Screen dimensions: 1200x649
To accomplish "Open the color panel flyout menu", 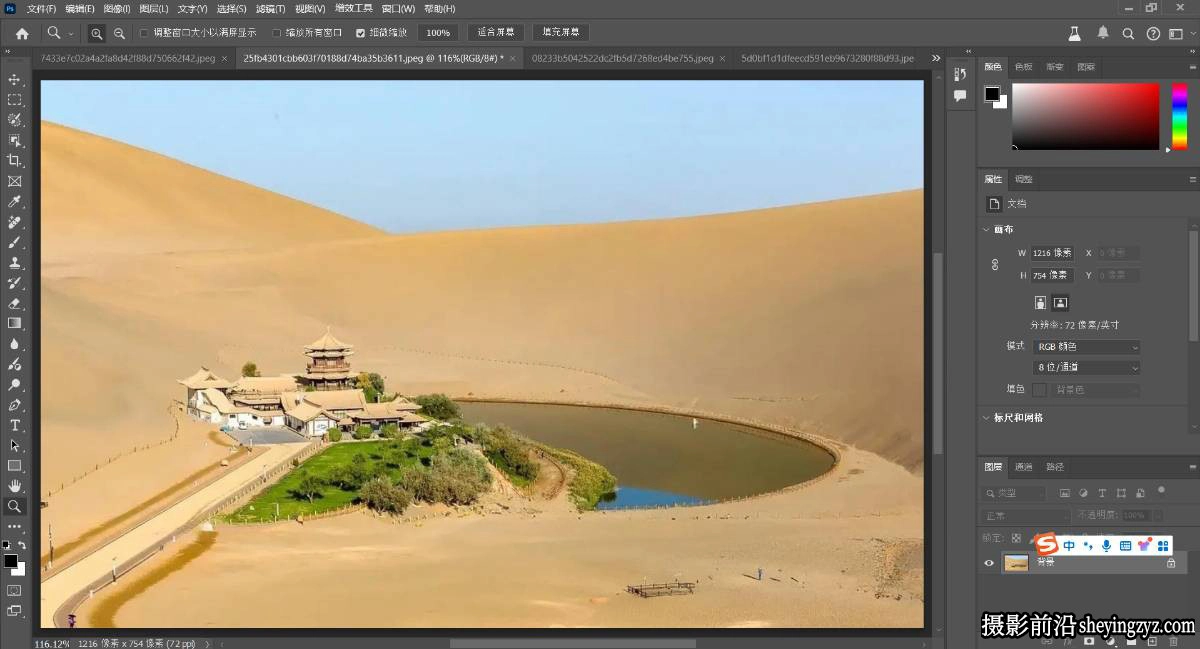I will tap(1192, 67).
